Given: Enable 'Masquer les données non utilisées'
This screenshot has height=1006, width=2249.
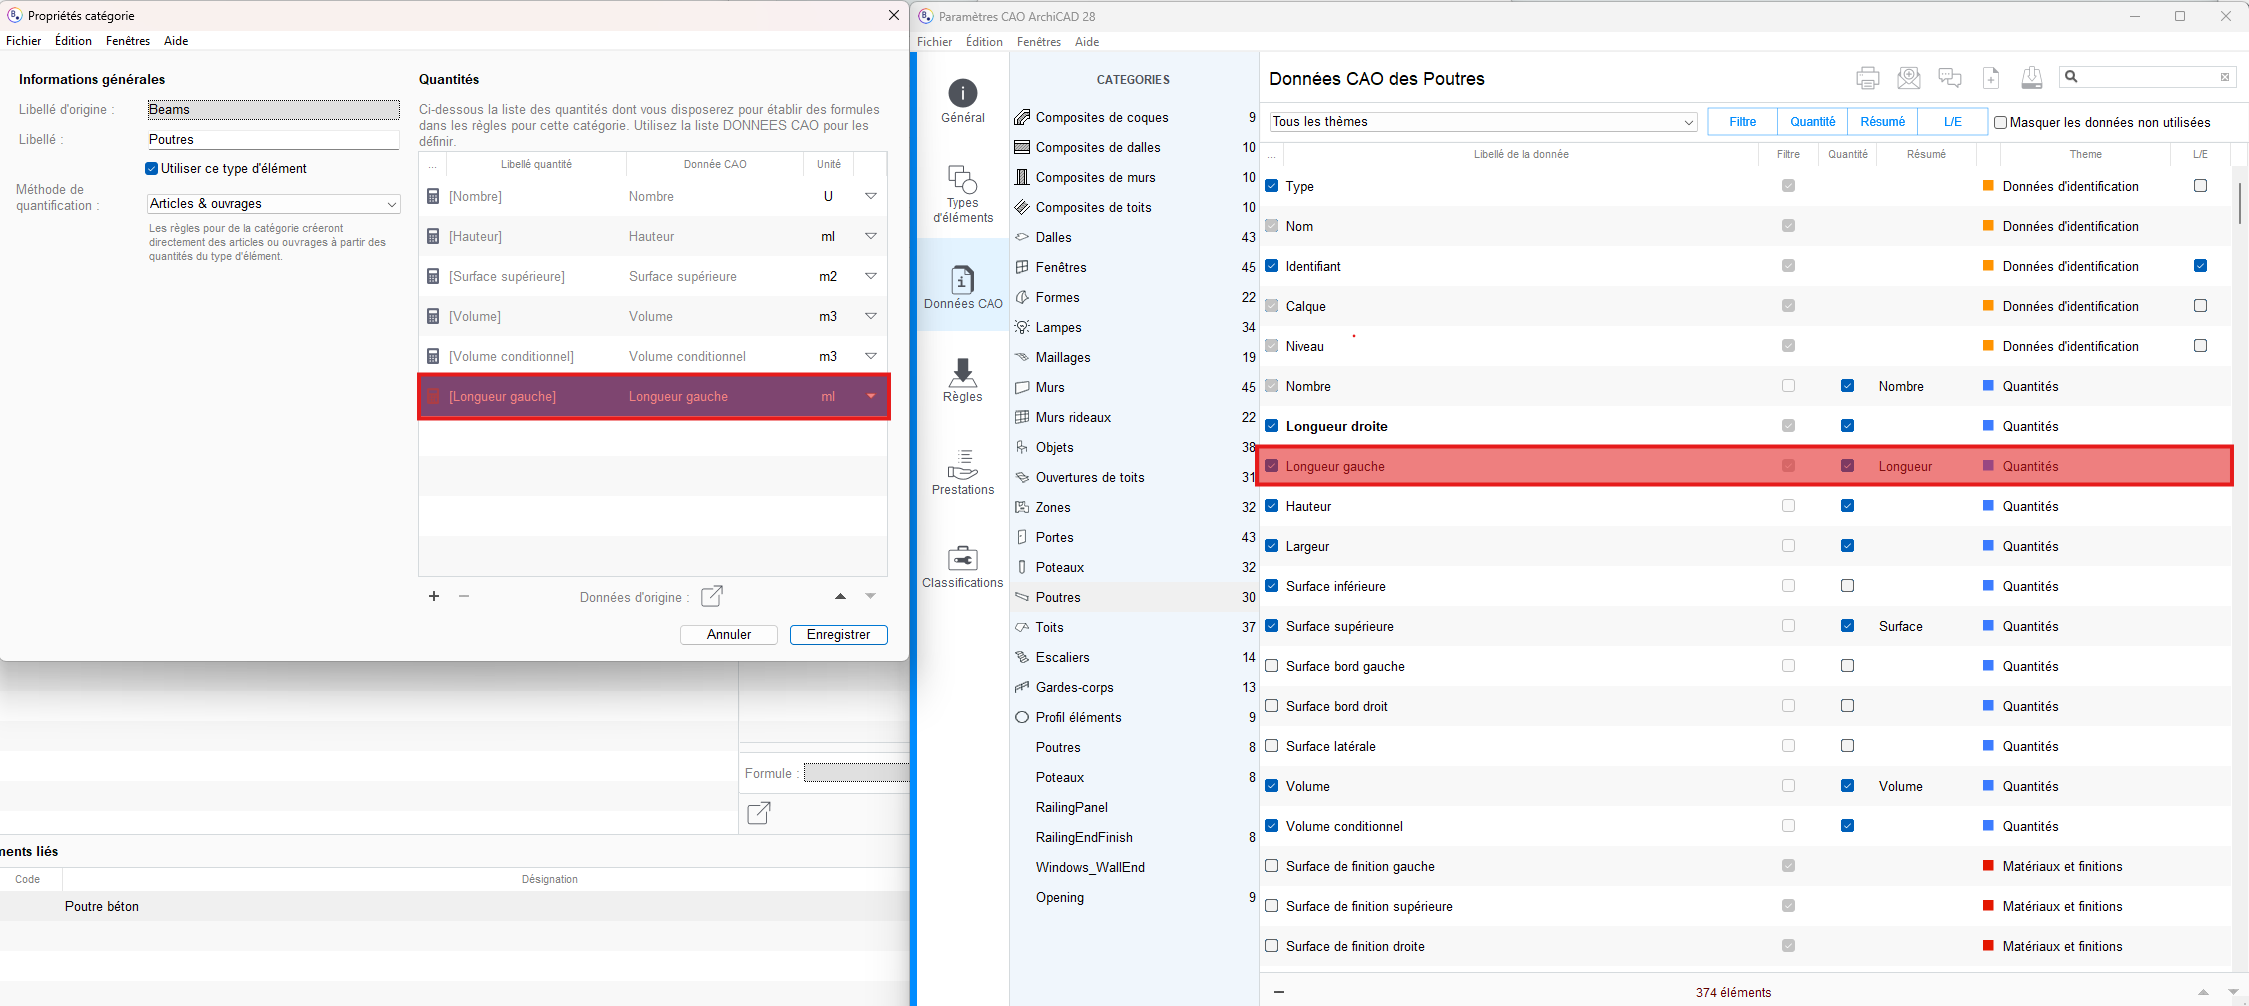Looking at the screenshot, I should click(2000, 122).
